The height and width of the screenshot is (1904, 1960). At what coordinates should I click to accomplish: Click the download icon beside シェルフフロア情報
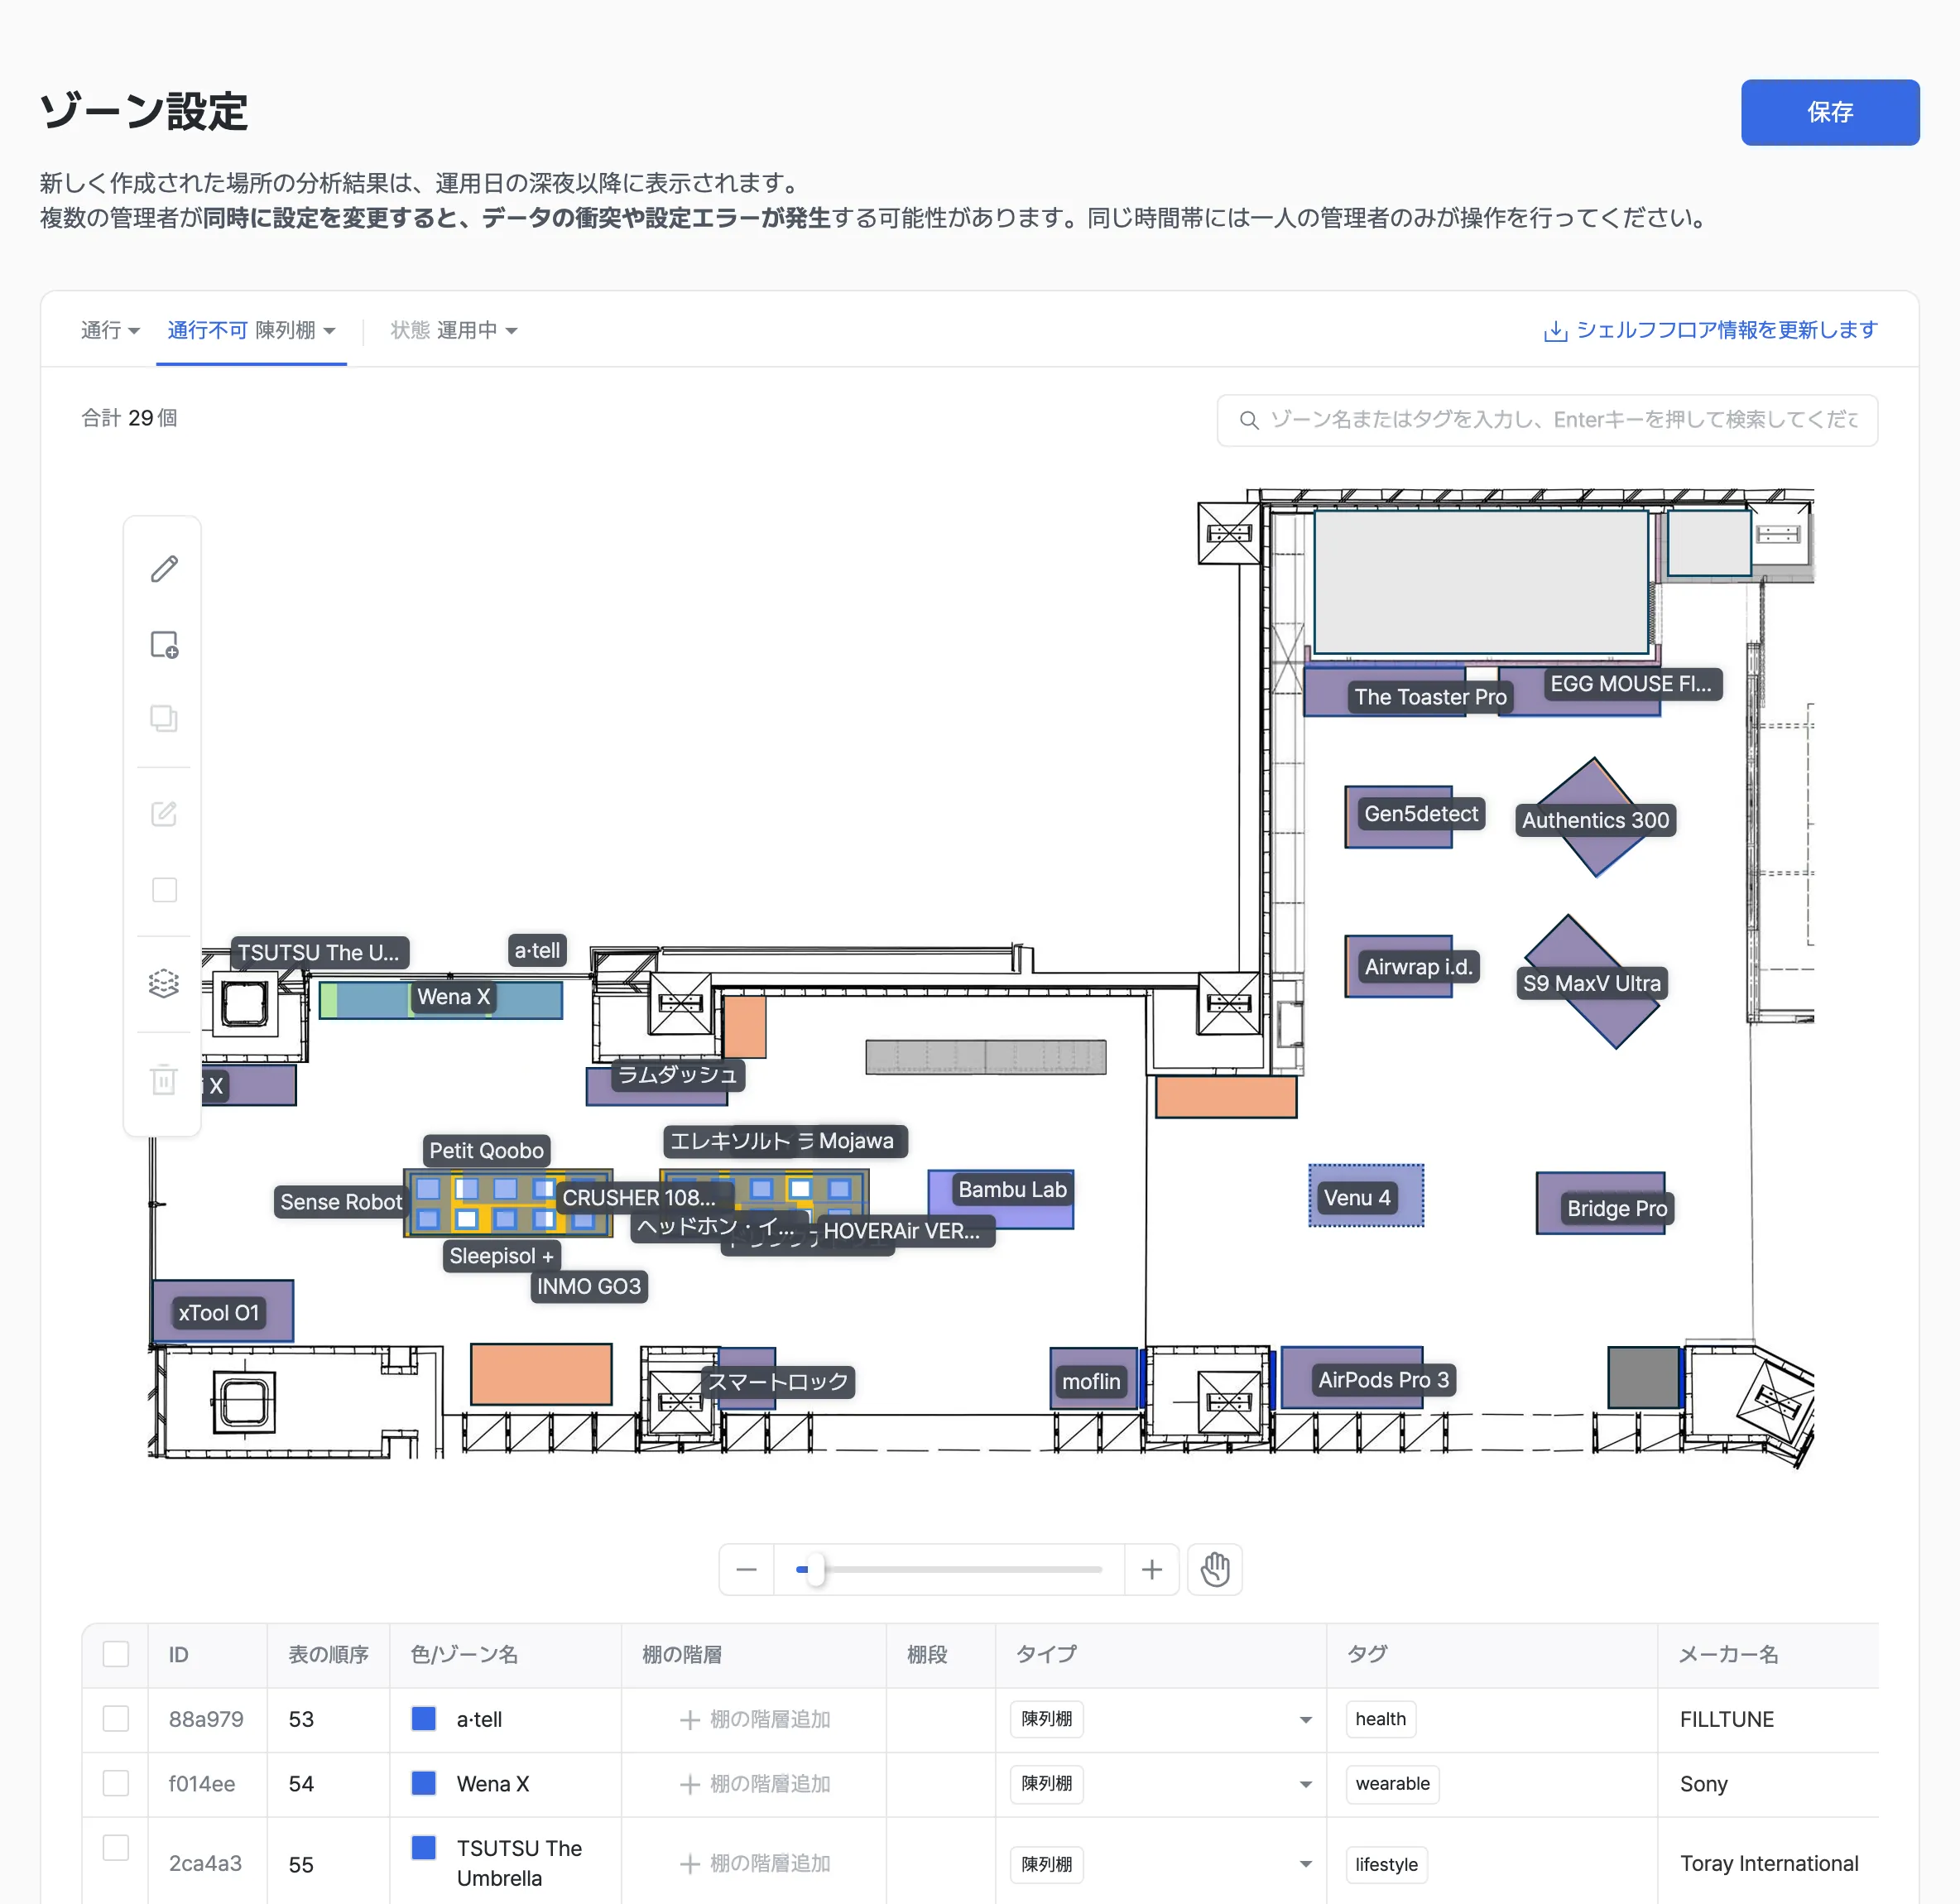pos(1555,331)
